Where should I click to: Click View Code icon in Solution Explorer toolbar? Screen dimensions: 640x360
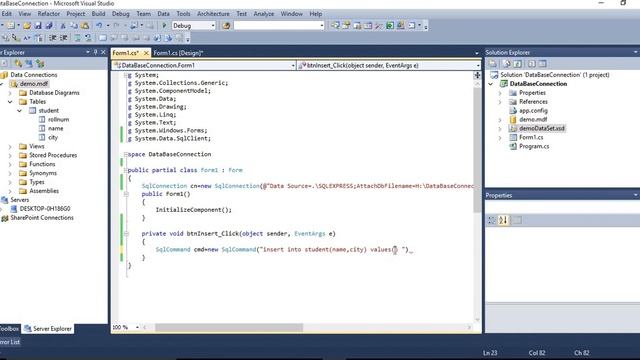531,64
